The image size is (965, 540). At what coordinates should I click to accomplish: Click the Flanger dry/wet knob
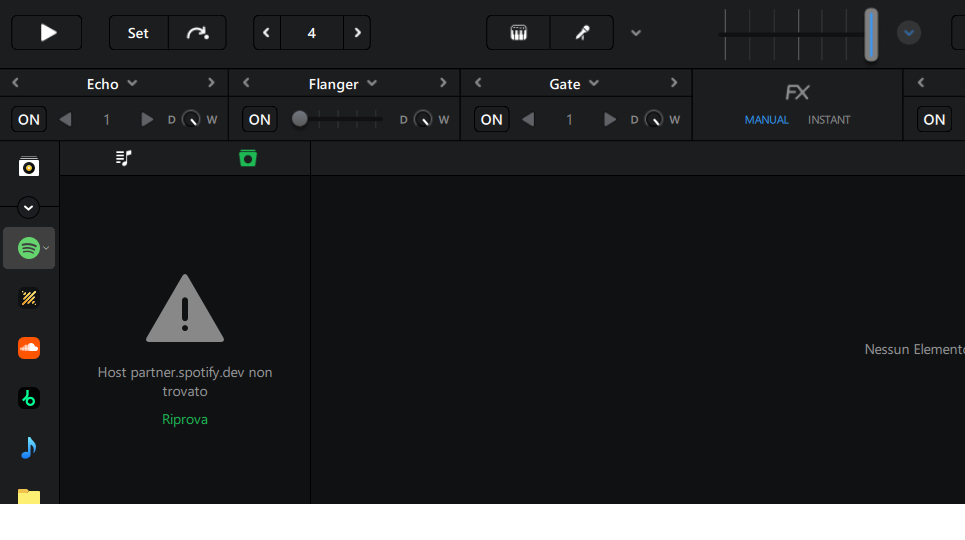423,119
